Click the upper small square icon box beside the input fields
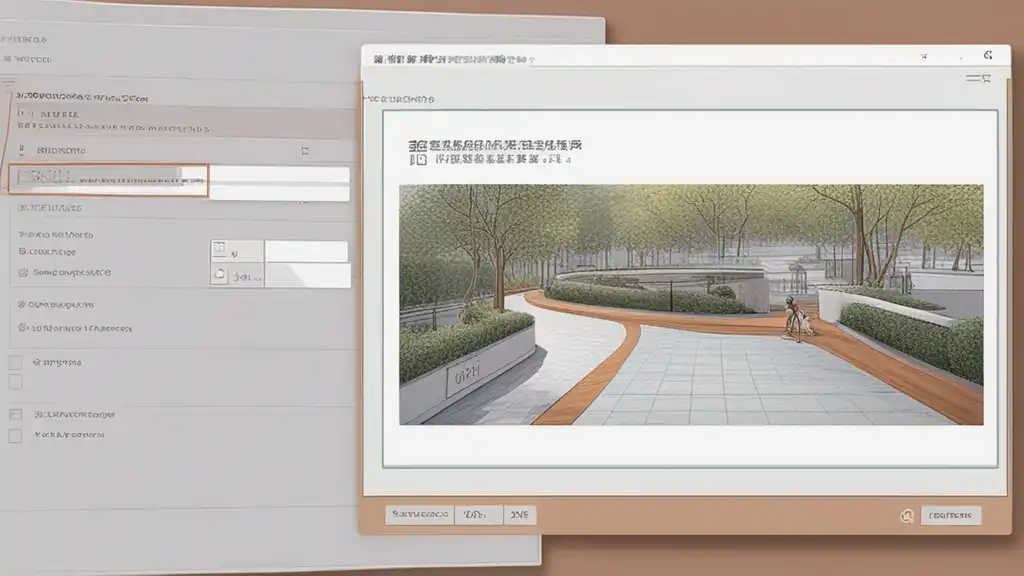1024x576 pixels. pyautogui.click(x=219, y=249)
